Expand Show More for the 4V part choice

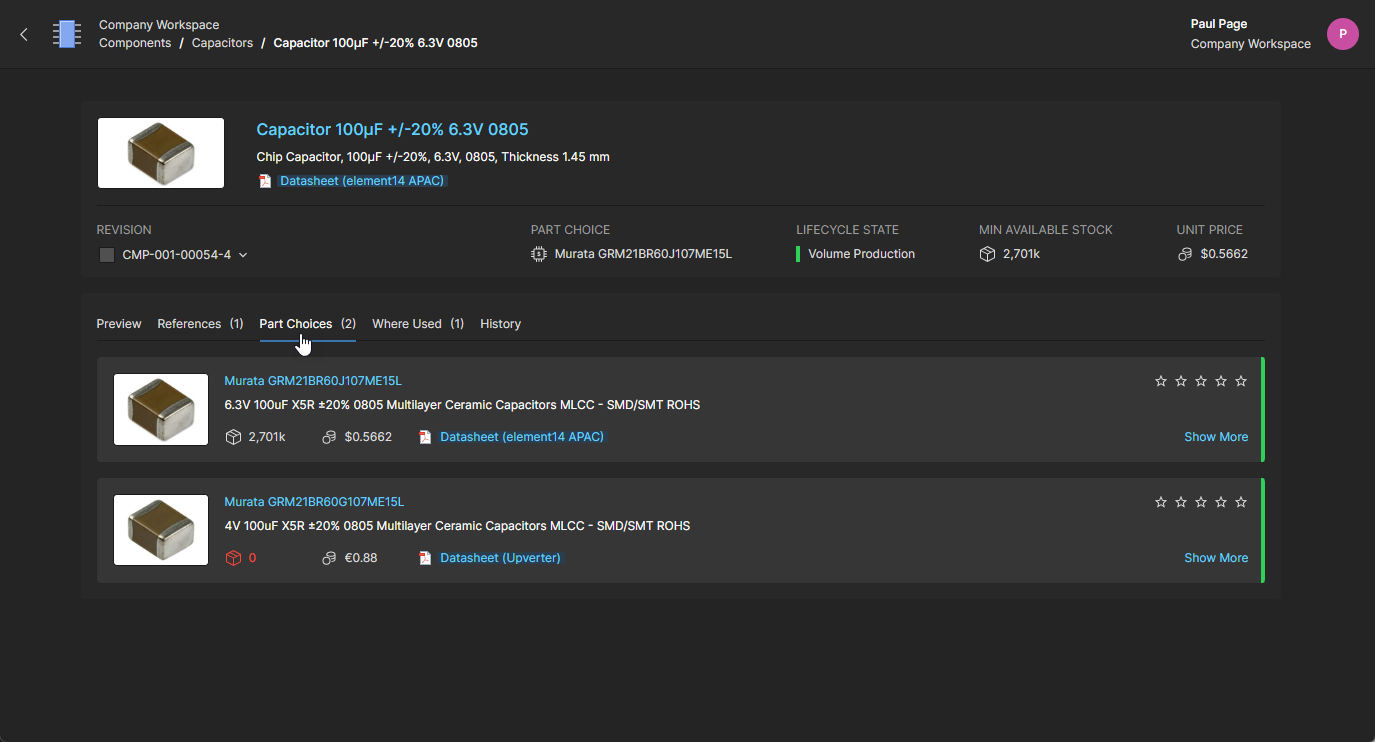click(1215, 558)
